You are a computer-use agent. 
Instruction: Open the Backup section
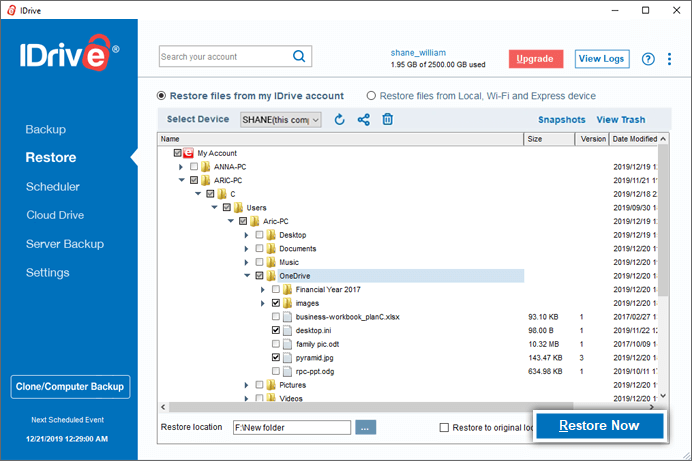[x=45, y=129]
